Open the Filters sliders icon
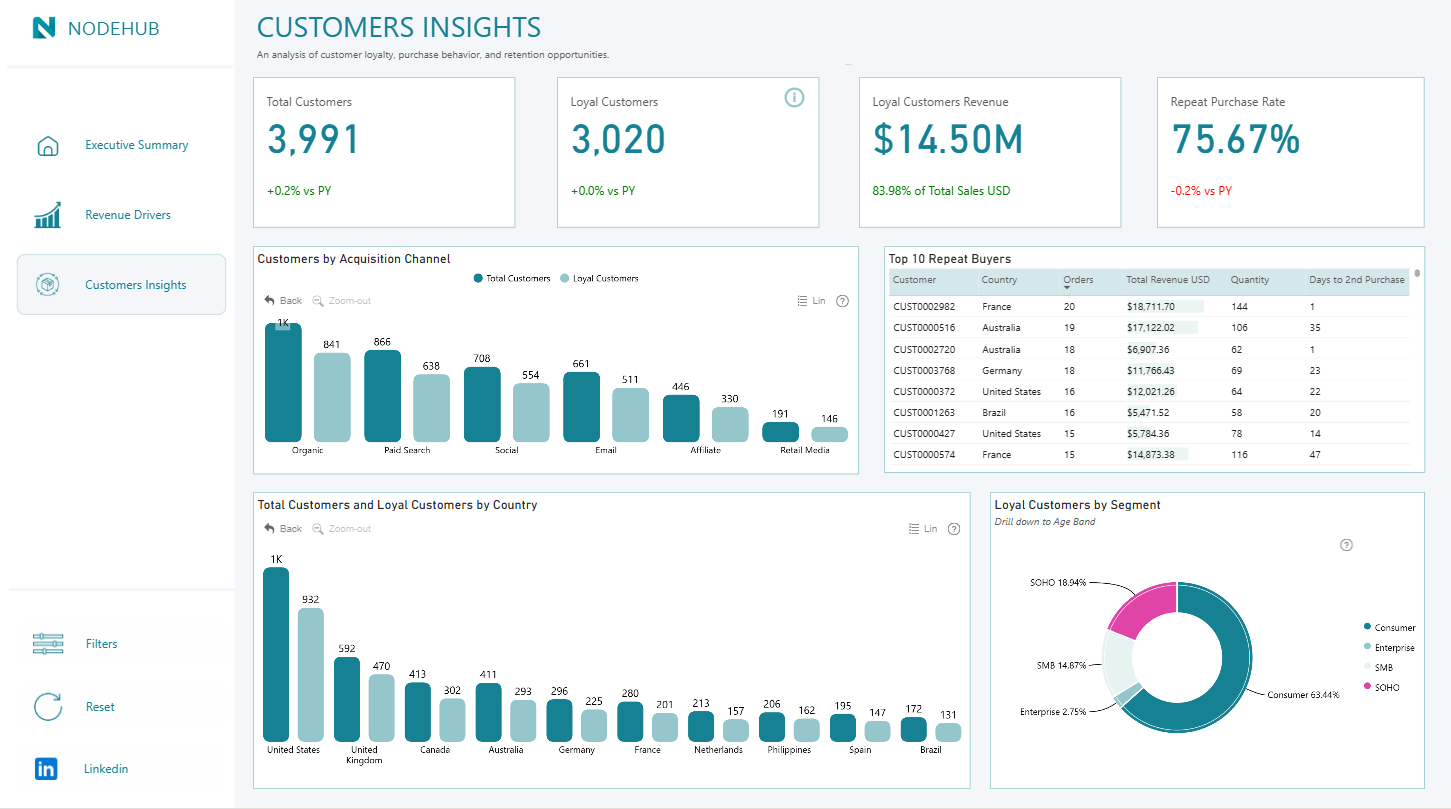Screen dimensions: 1451x809 pyautogui.click(x=48, y=644)
